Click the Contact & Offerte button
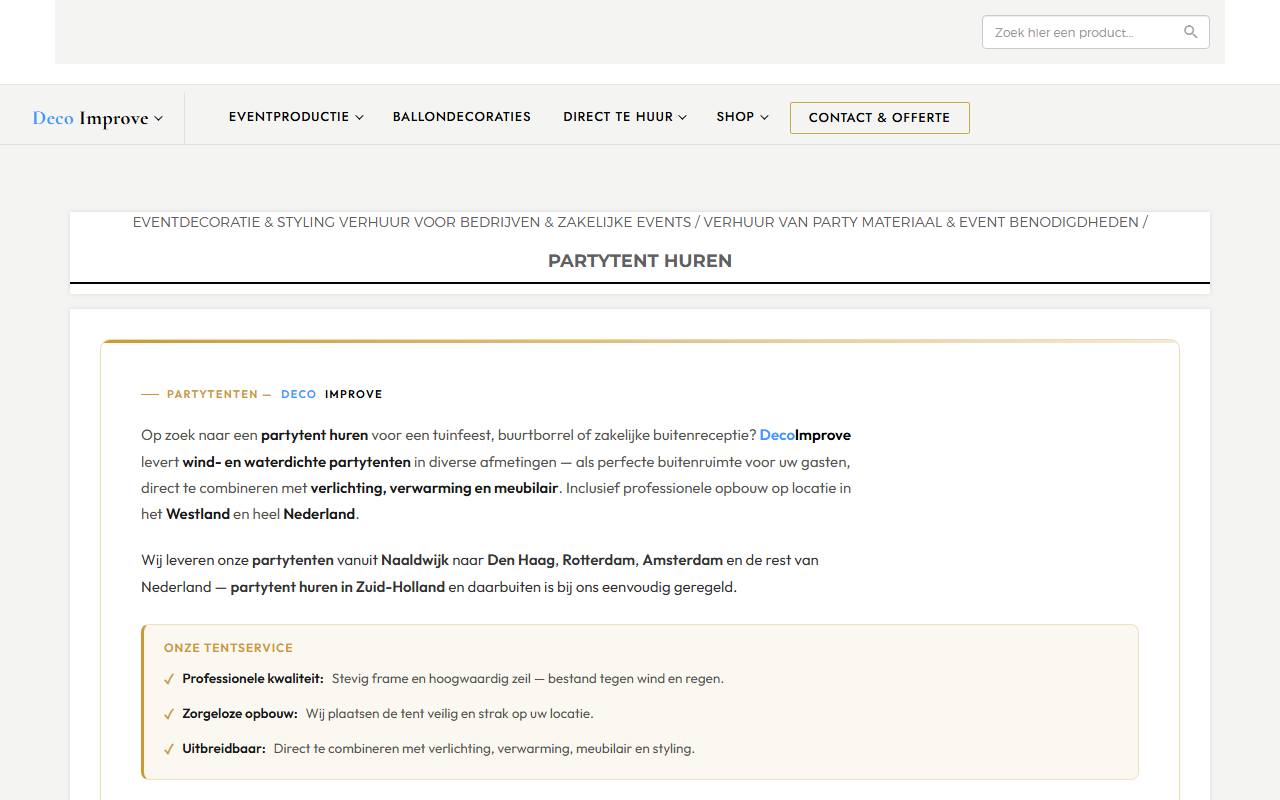 point(880,118)
